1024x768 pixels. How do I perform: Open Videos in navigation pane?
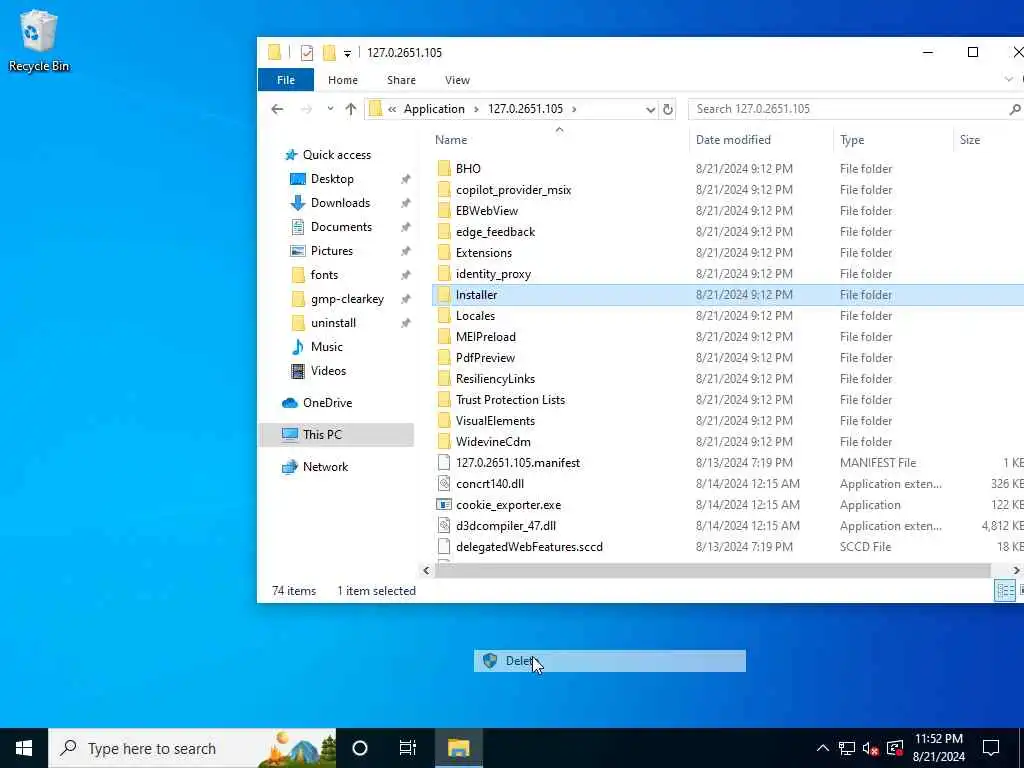pyautogui.click(x=328, y=371)
